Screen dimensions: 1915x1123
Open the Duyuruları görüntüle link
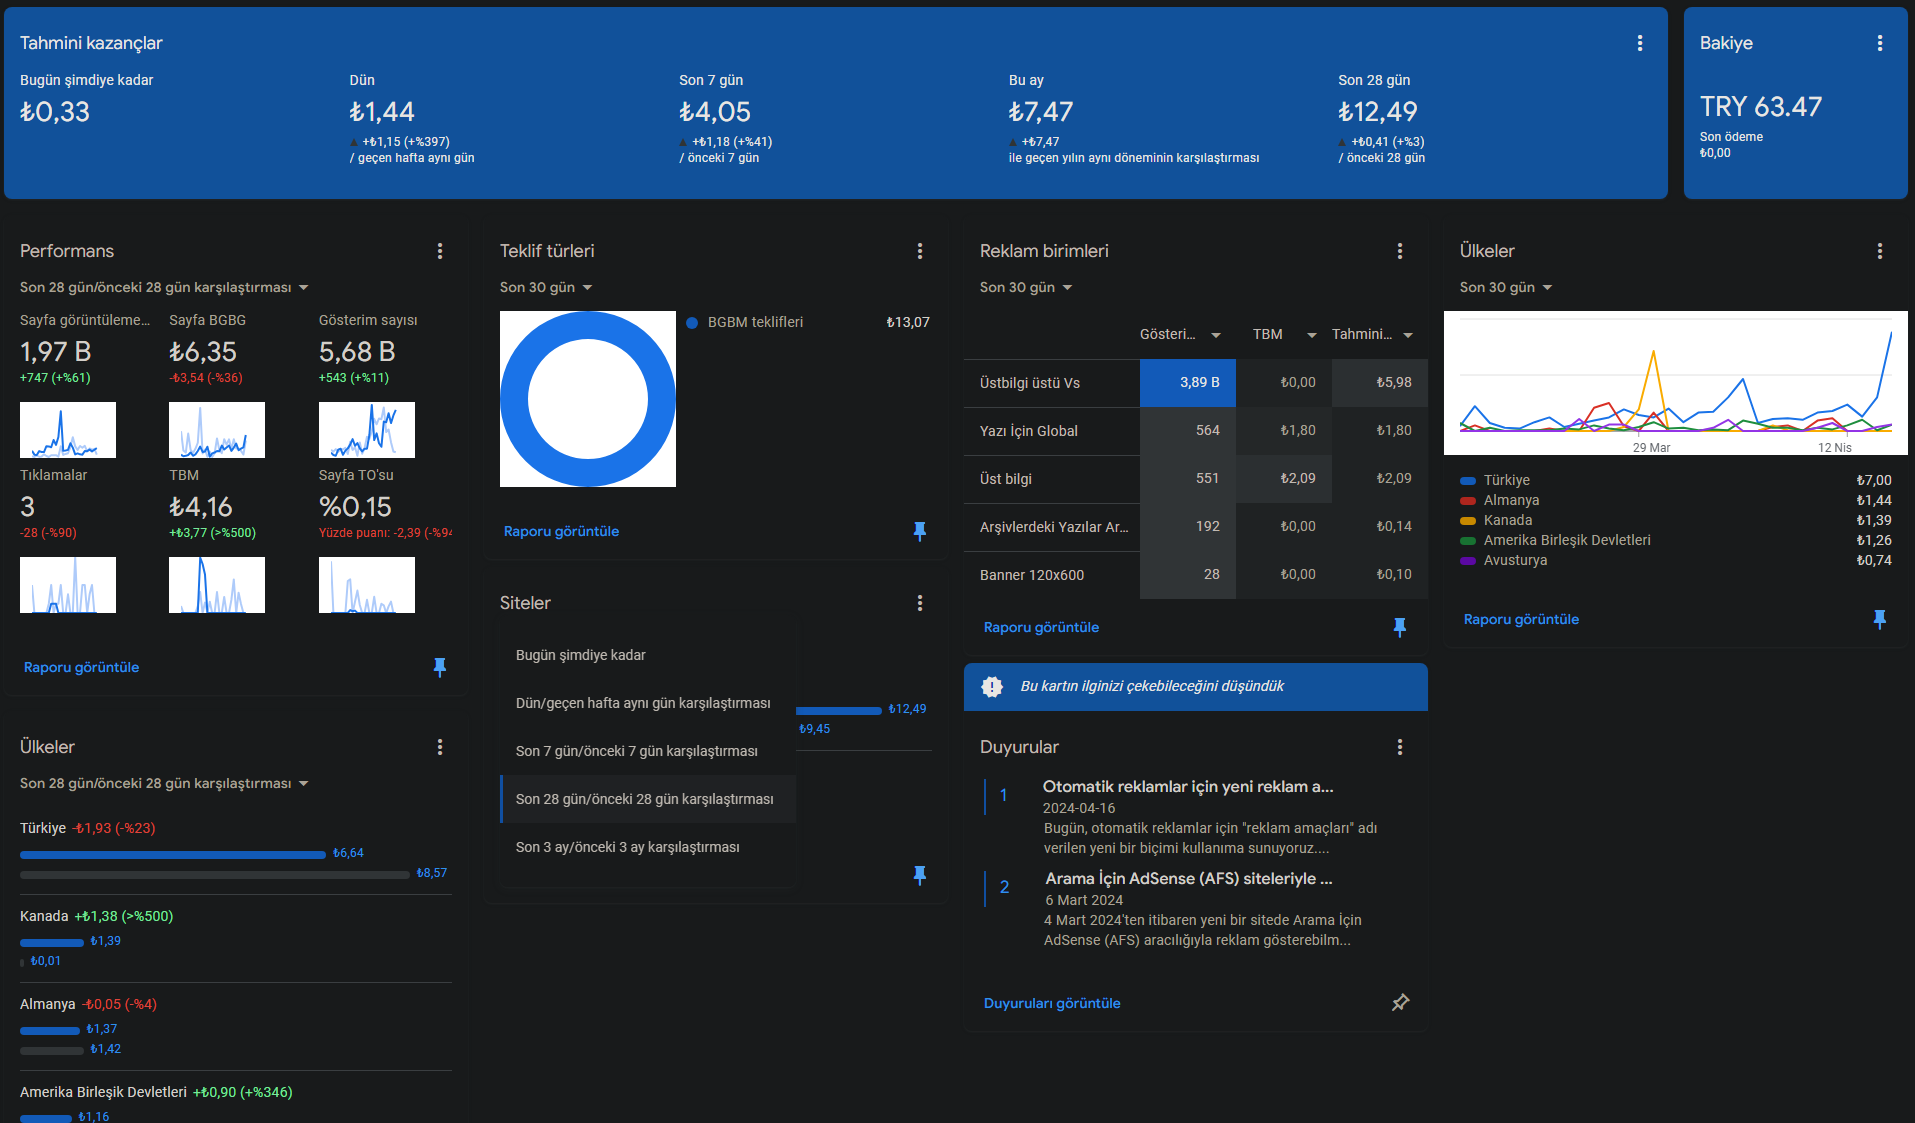[x=1052, y=1003]
